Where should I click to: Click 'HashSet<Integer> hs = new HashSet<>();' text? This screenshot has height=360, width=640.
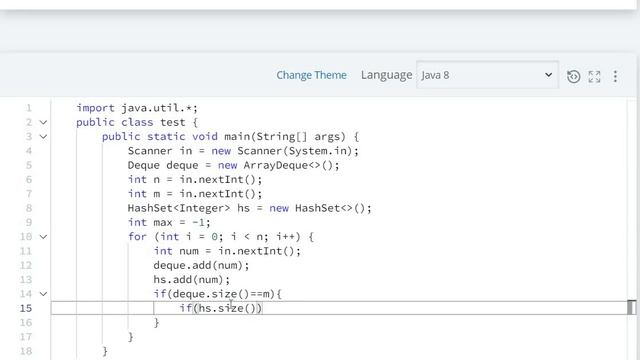(249, 208)
